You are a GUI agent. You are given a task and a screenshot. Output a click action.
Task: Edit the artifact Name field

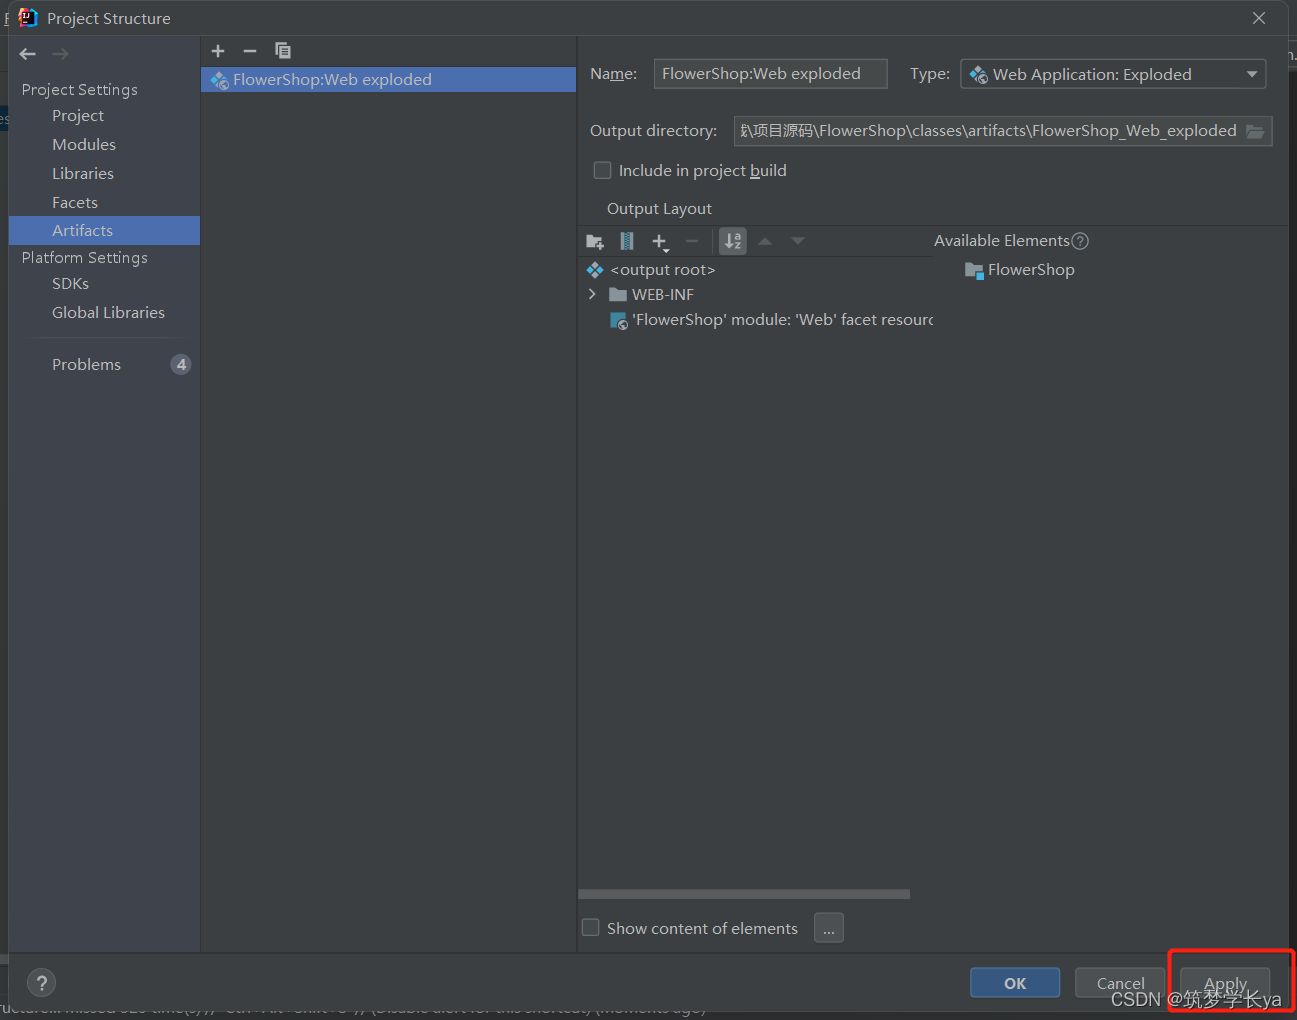770,74
